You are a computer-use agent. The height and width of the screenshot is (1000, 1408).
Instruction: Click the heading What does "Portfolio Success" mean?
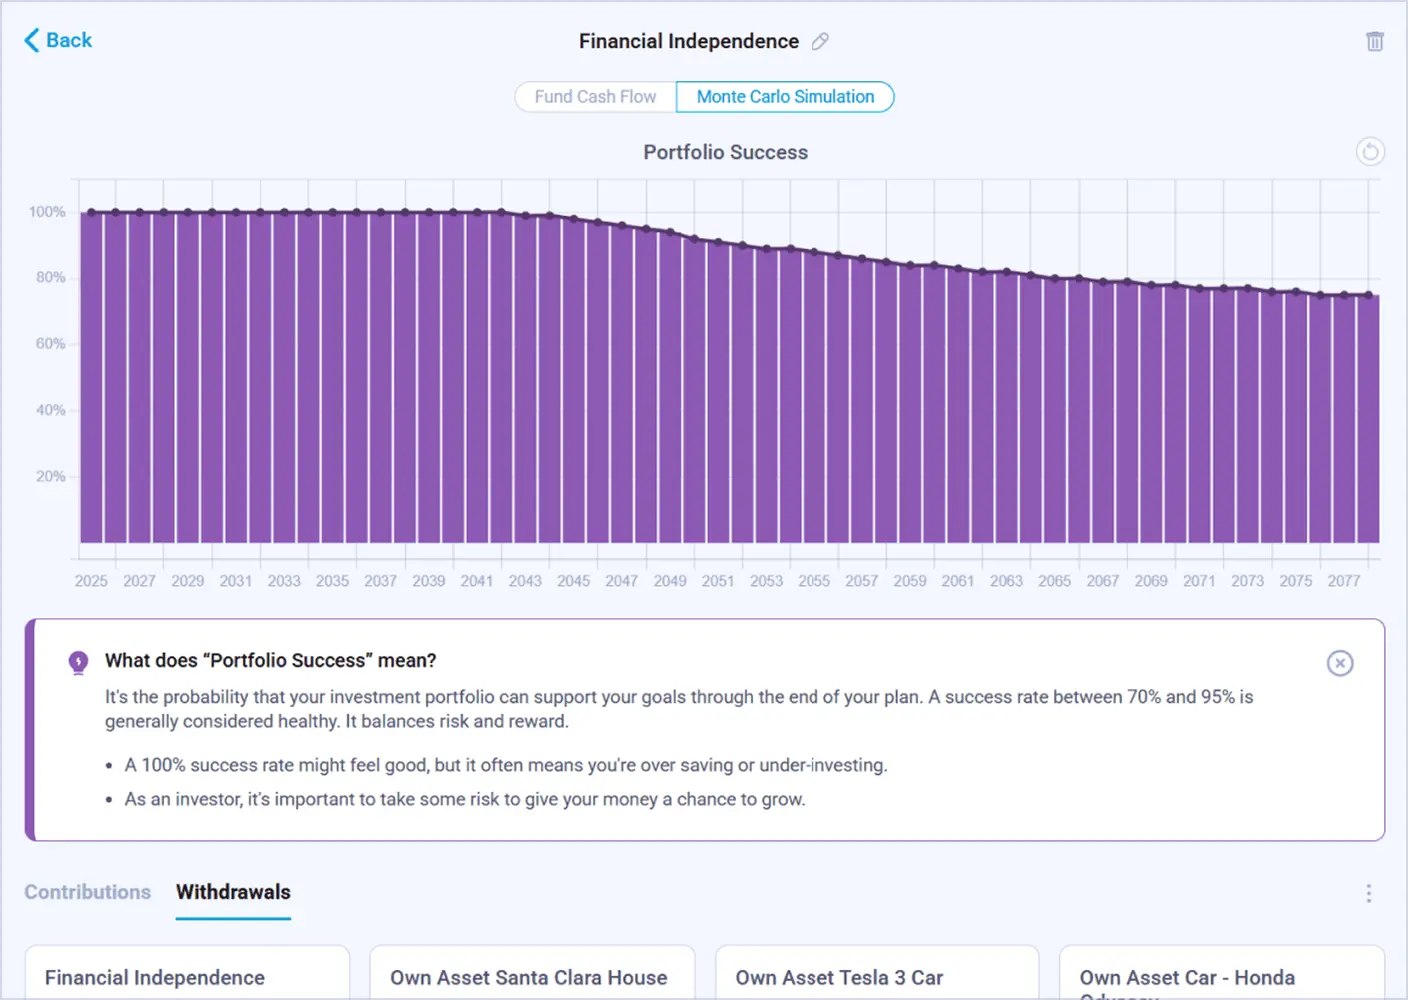click(271, 660)
